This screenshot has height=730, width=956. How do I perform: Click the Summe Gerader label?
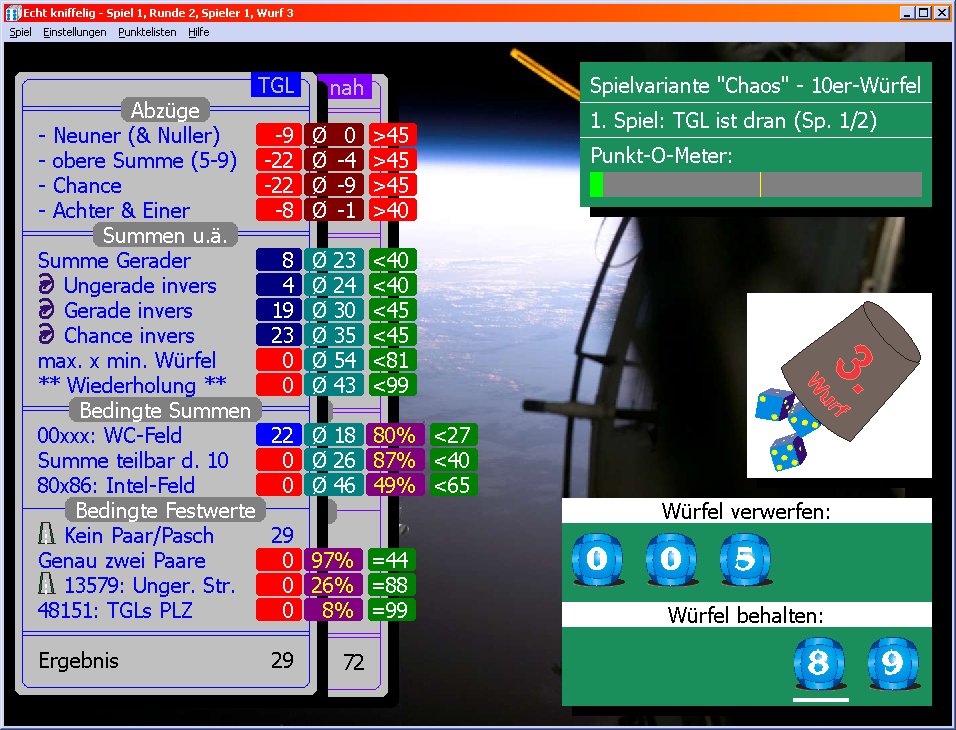[x=114, y=260]
